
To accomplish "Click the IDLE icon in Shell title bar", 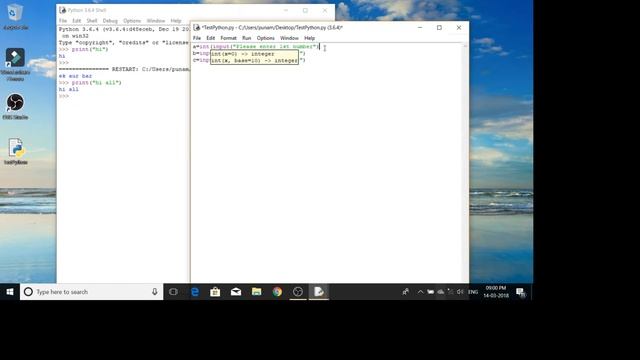I will pyautogui.click(x=63, y=10).
